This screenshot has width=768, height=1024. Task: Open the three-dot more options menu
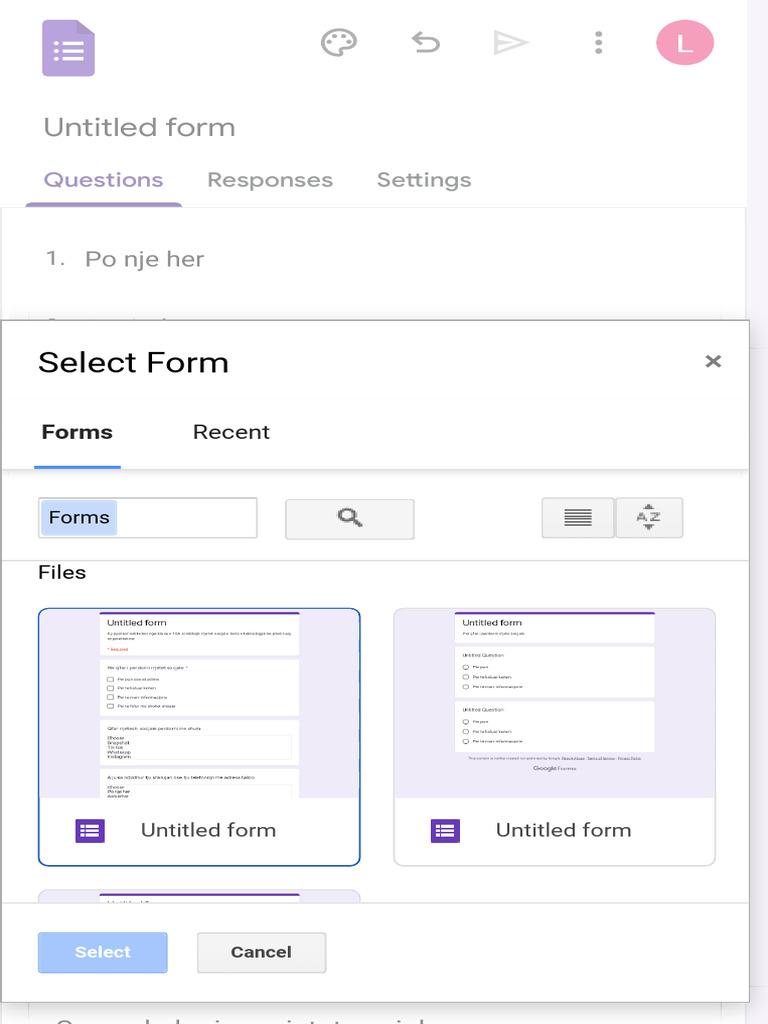pos(598,43)
